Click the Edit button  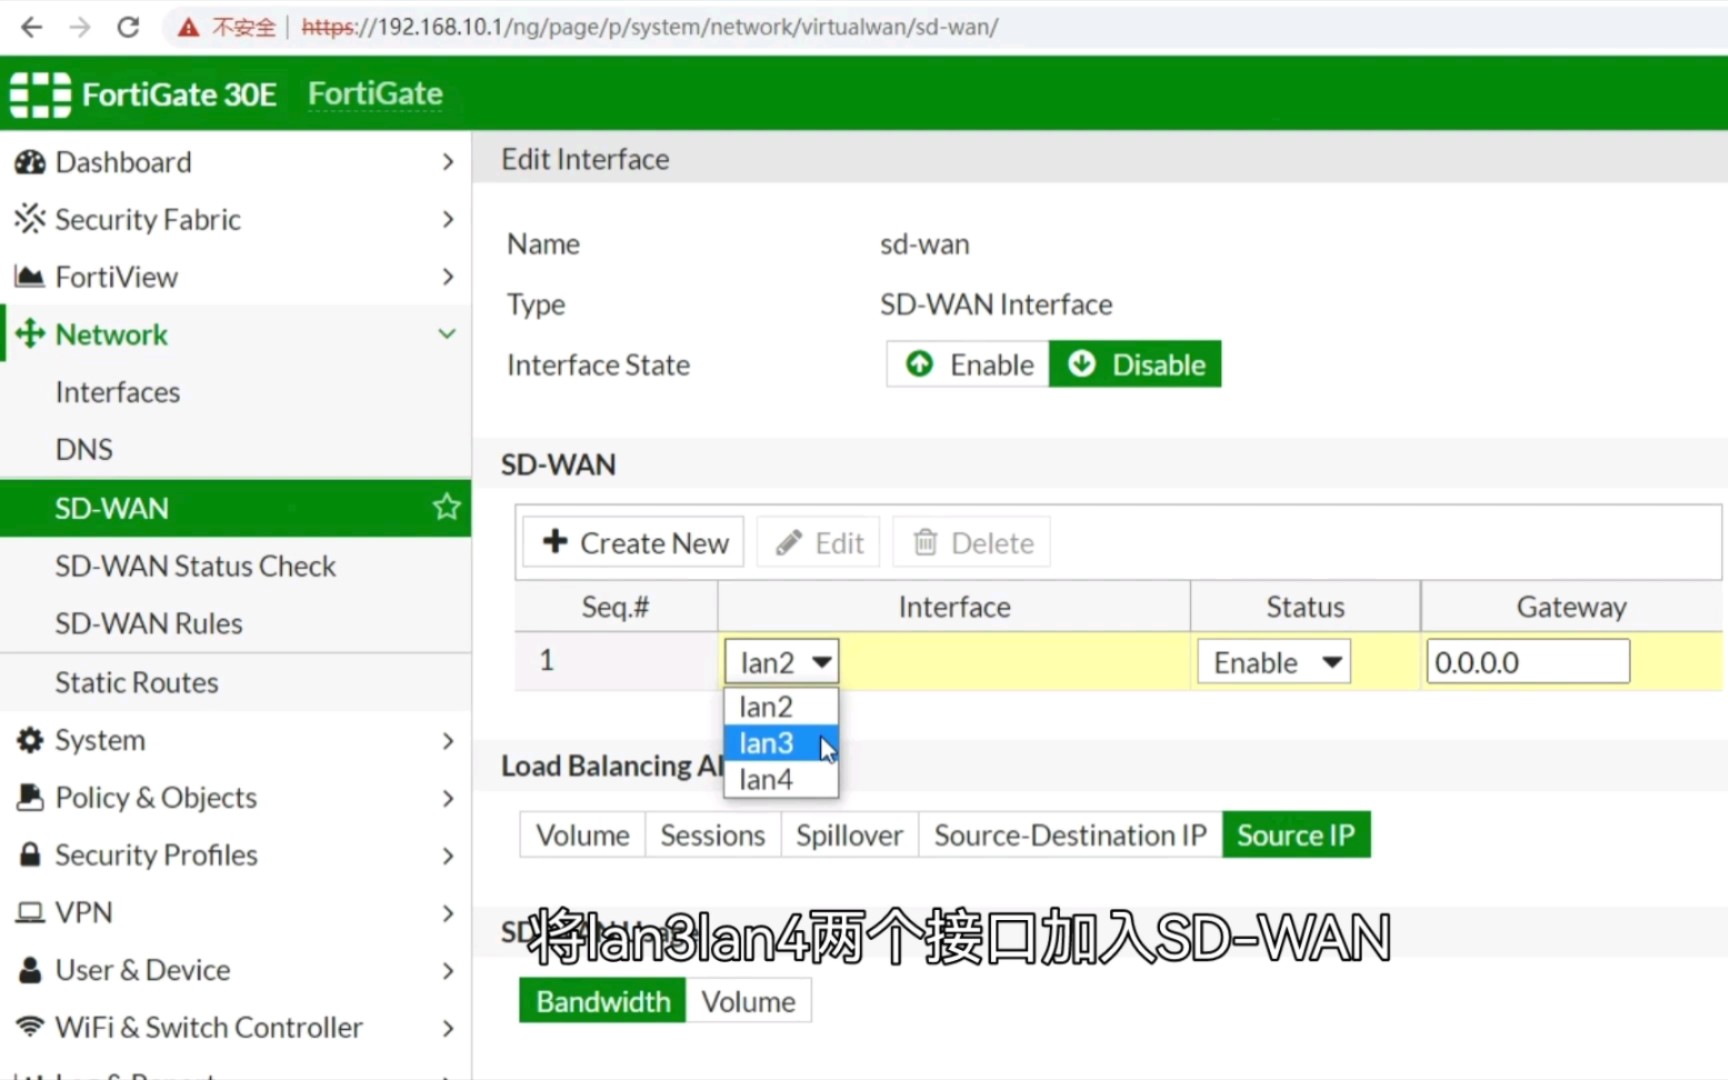tap(818, 542)
